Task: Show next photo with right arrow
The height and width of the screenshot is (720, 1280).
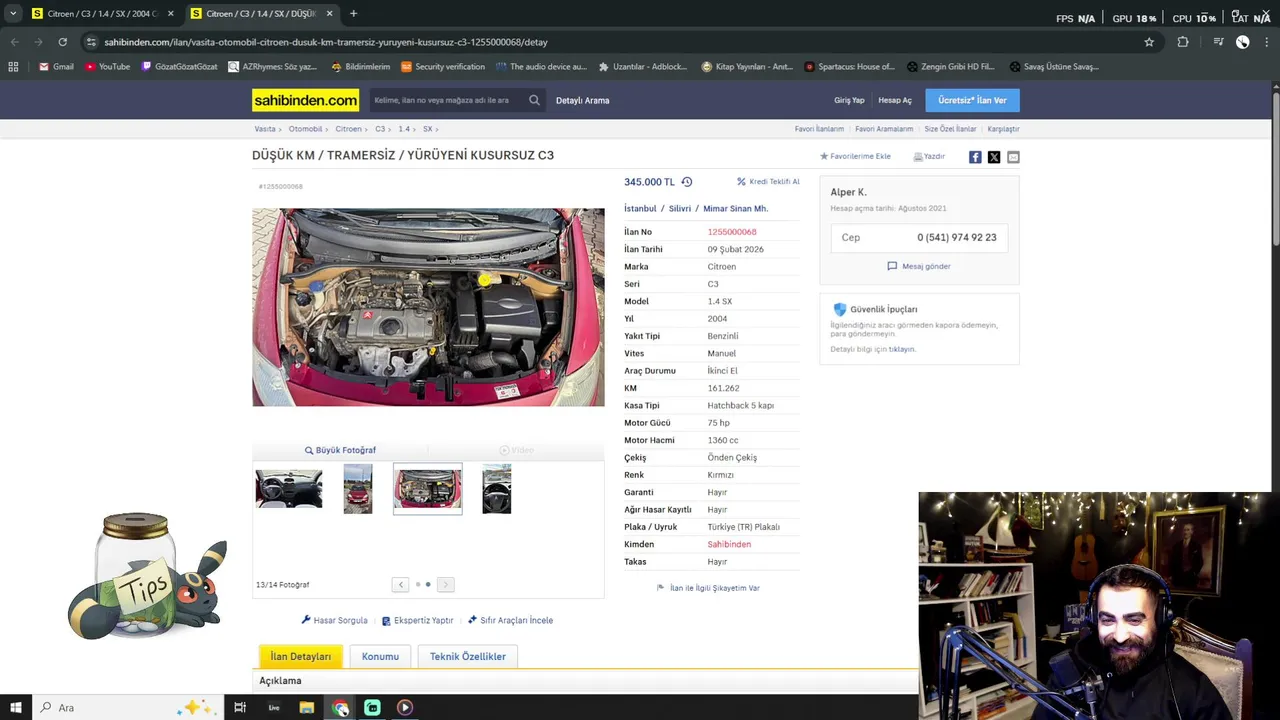Action: coord(445,585)
